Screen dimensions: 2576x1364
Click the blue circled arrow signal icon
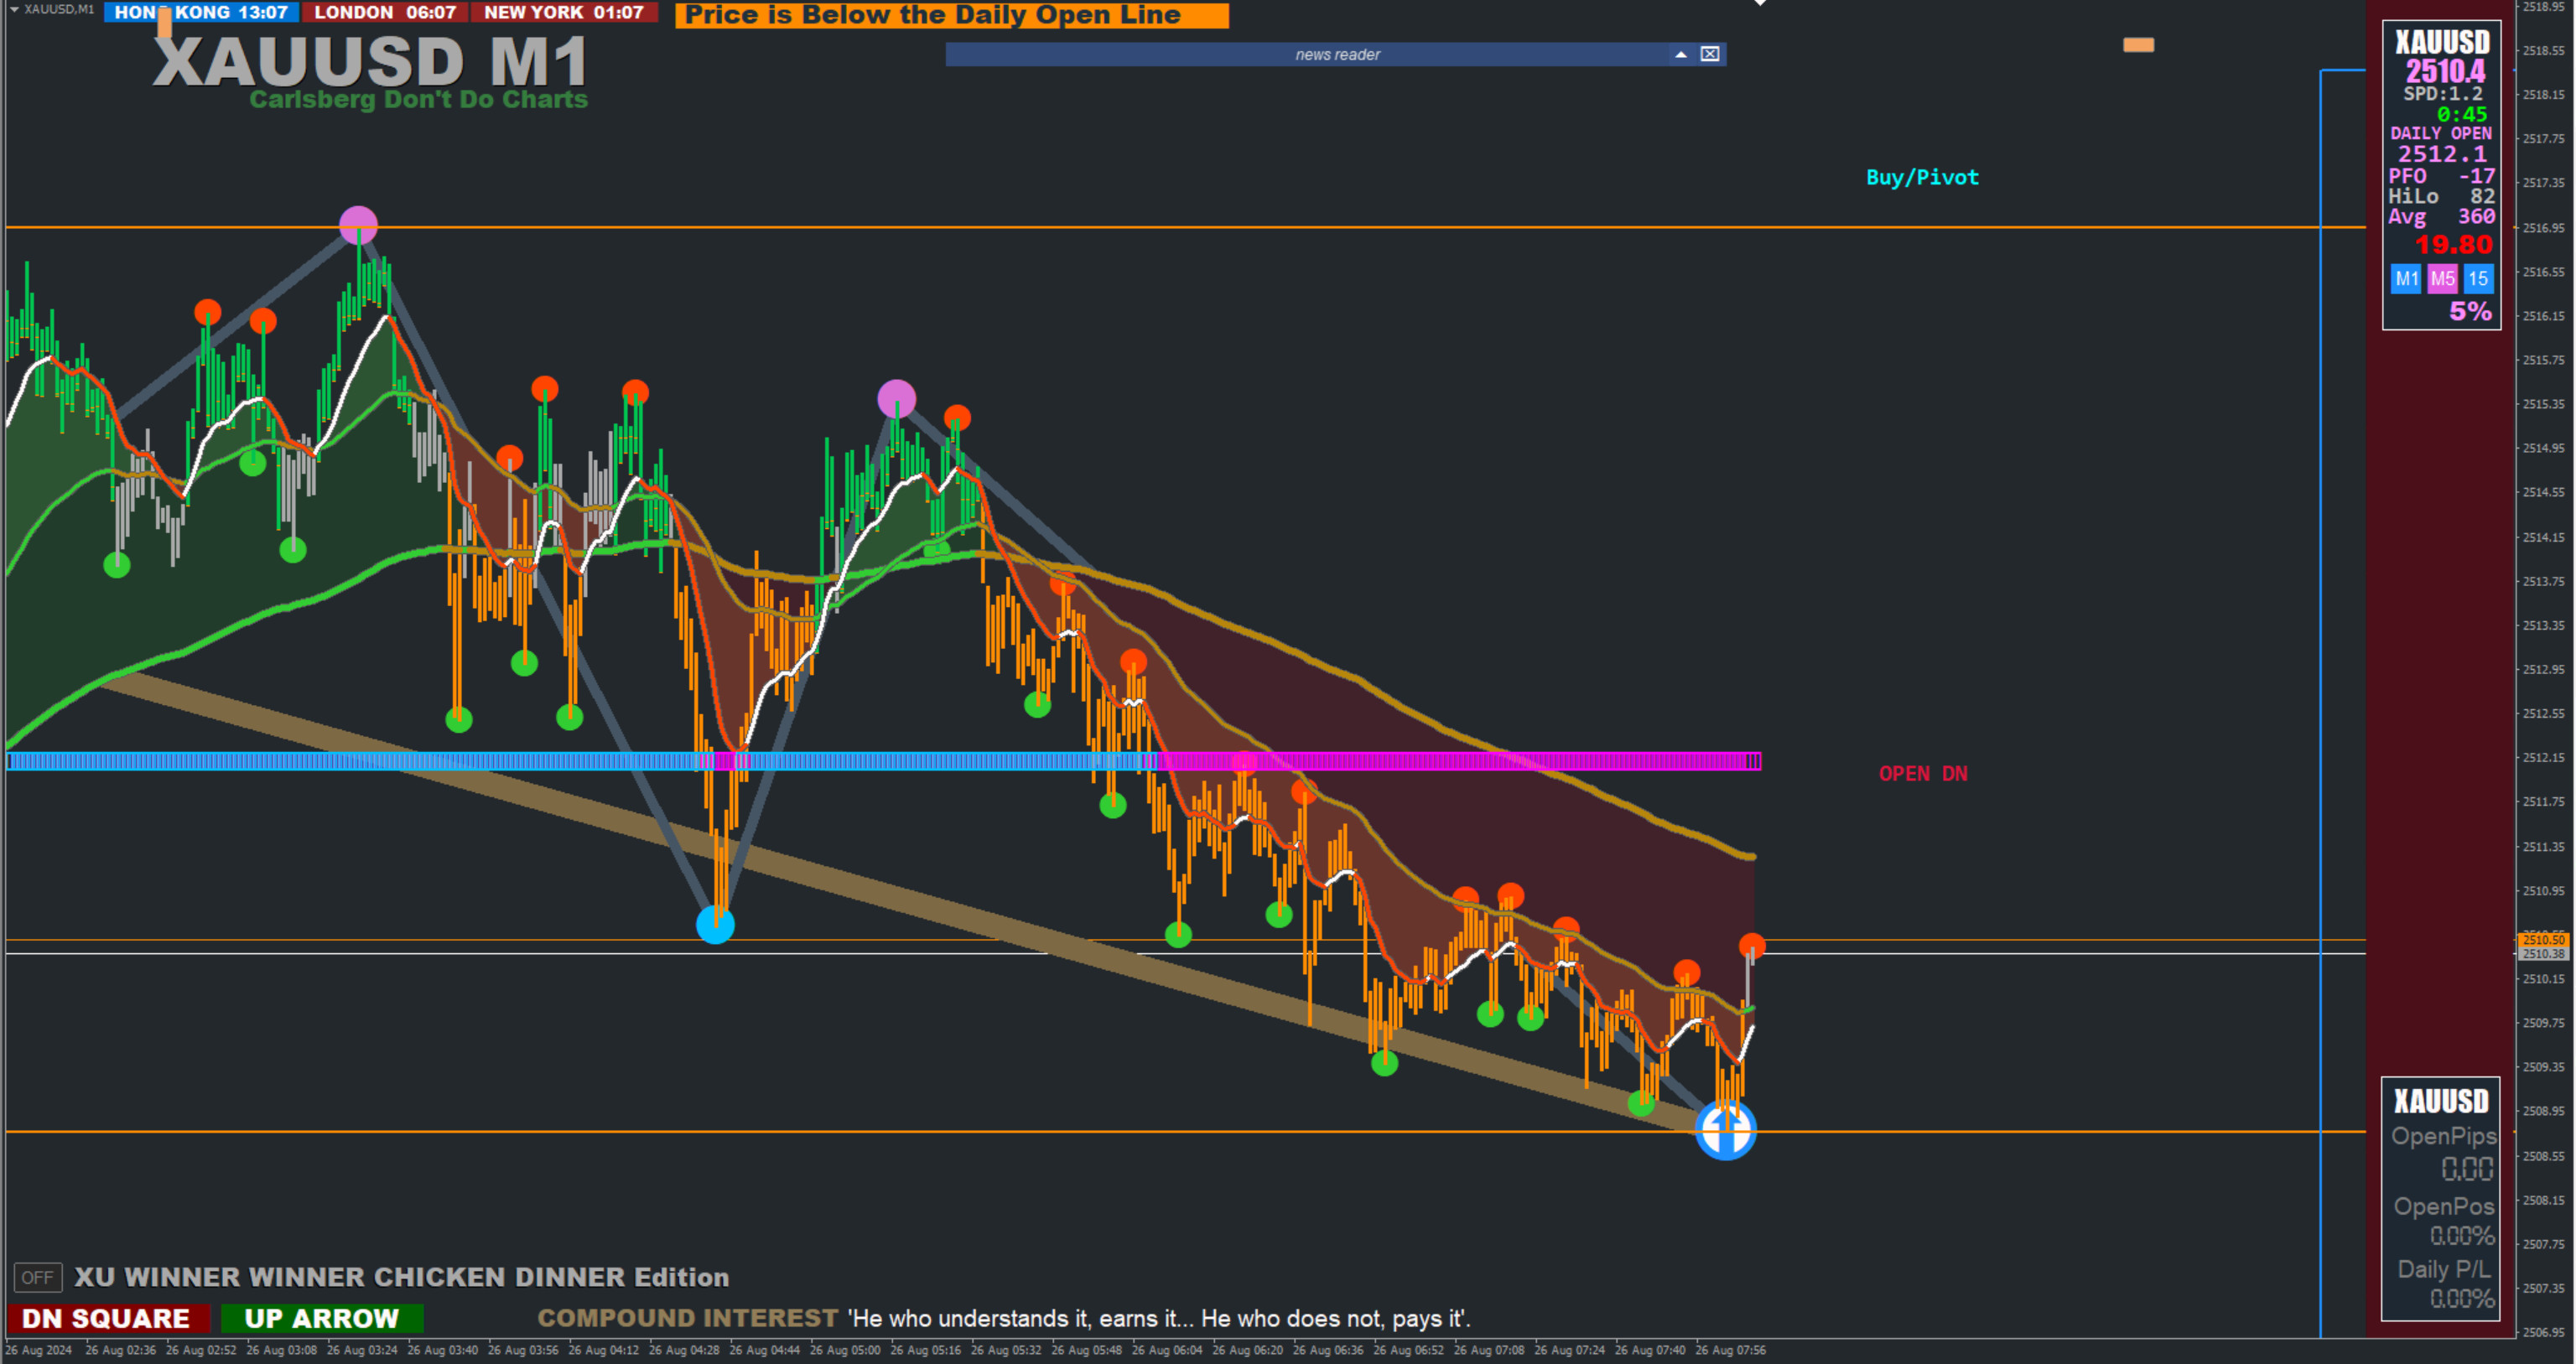tap(1725, 1130)
